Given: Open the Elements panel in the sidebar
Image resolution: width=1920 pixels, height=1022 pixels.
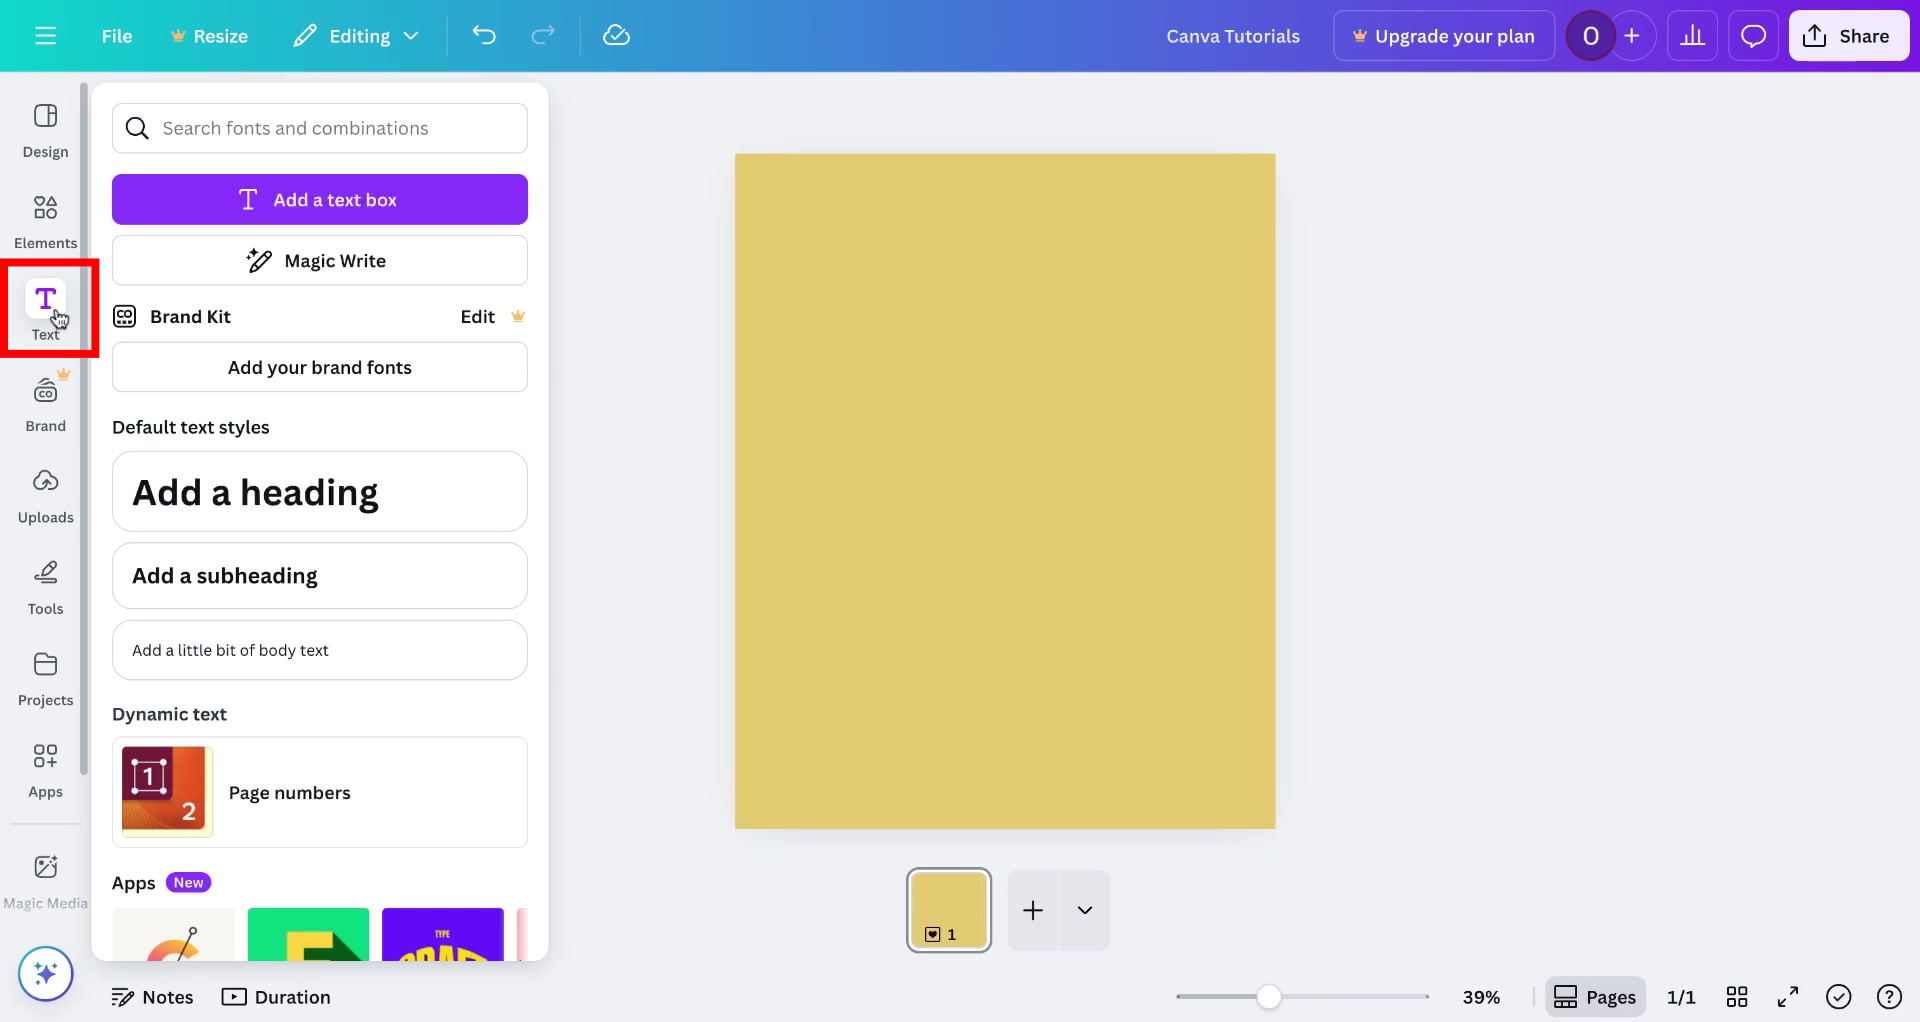Looking at the screenshot, I should pyautogui.click(x=44, y=220).
